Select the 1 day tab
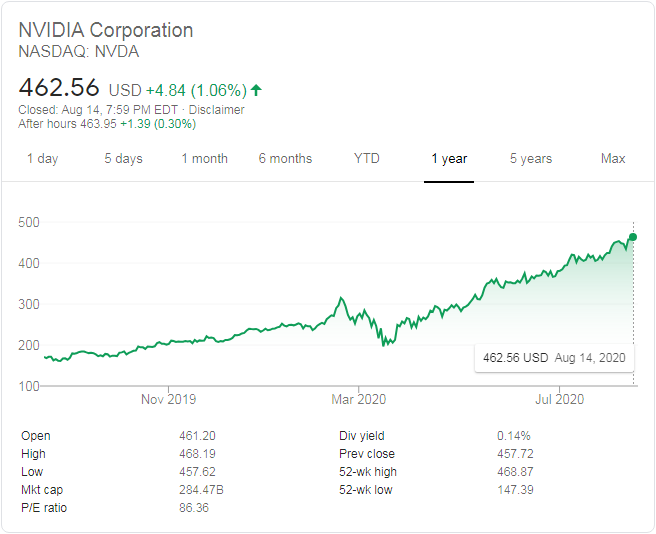The width and height of the screenshot is (656, 534). (x=42, y=159)
